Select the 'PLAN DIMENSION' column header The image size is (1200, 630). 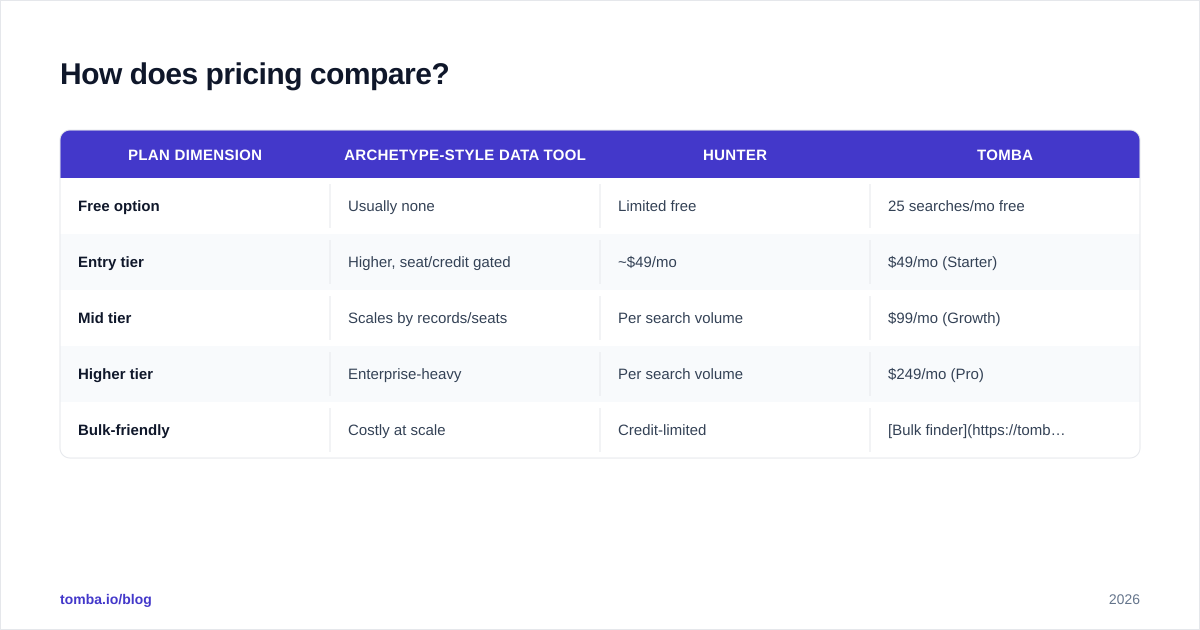pyautogui.click(x=195, y=155)
